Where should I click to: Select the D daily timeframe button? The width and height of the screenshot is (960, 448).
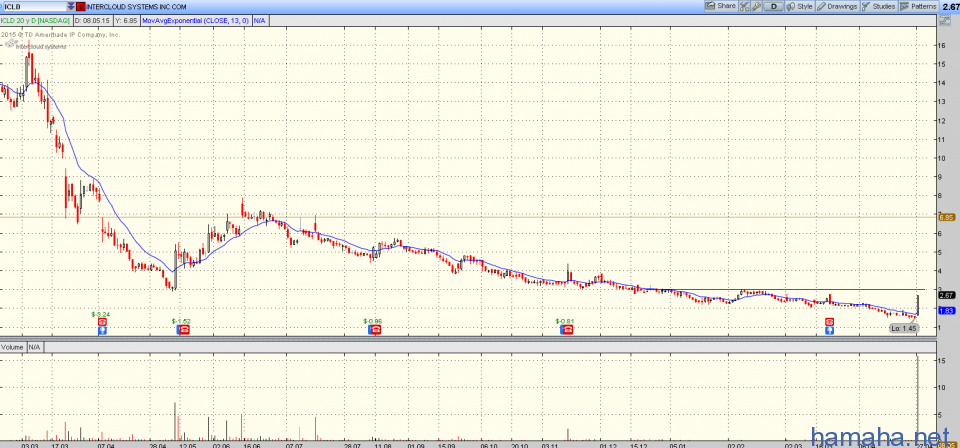(x=774, y=6)
